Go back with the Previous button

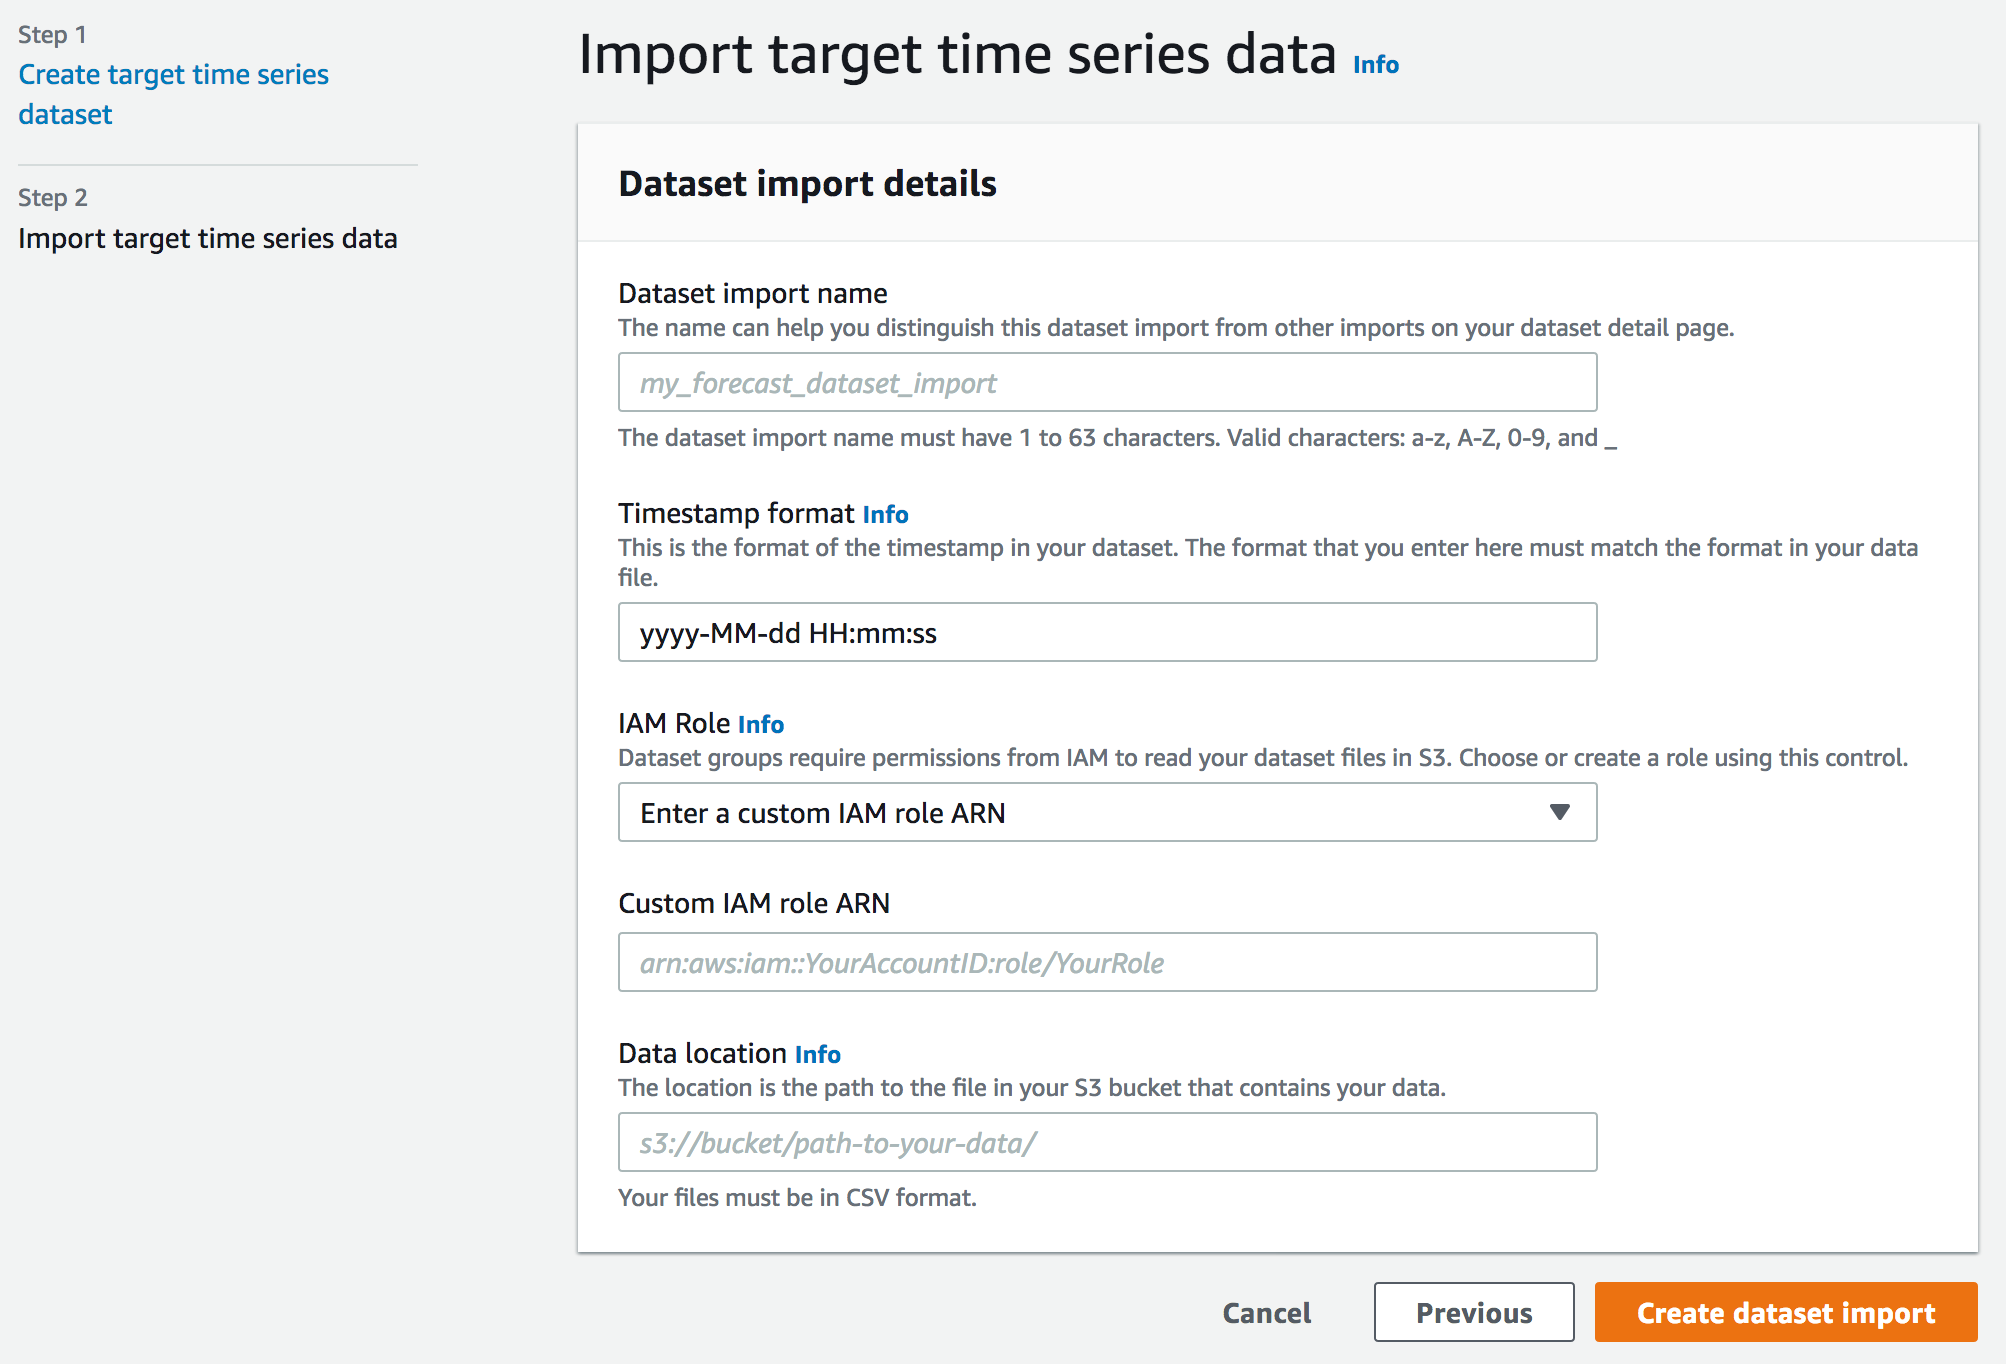(x=1474, y=1312)
